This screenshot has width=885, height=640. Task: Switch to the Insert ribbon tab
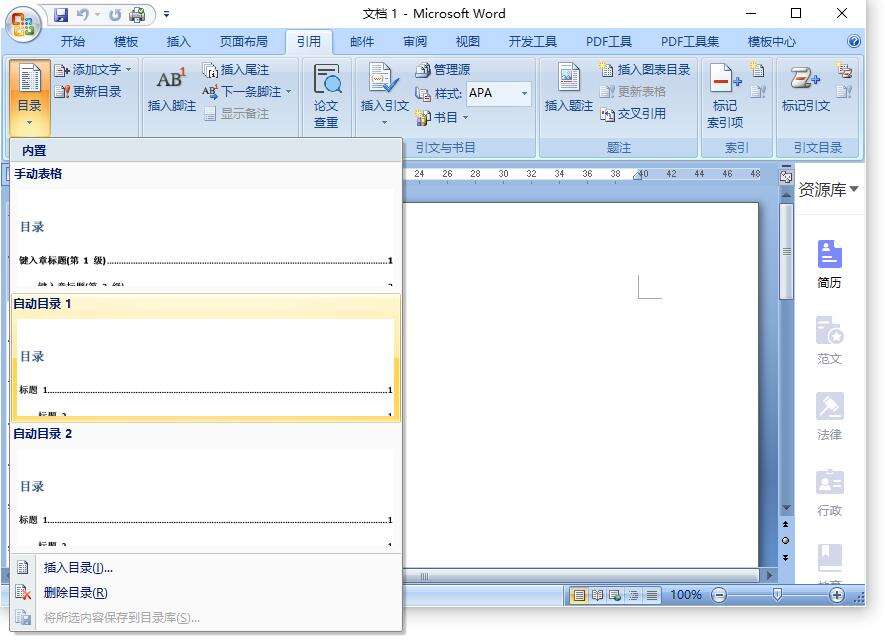(178, 42)
